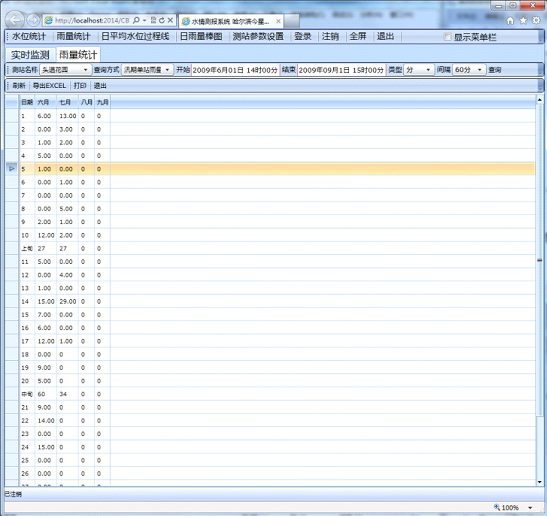This screenshot has width=547, height=516.
Task: Click the 开始 start datetime field
Action: 235,70
